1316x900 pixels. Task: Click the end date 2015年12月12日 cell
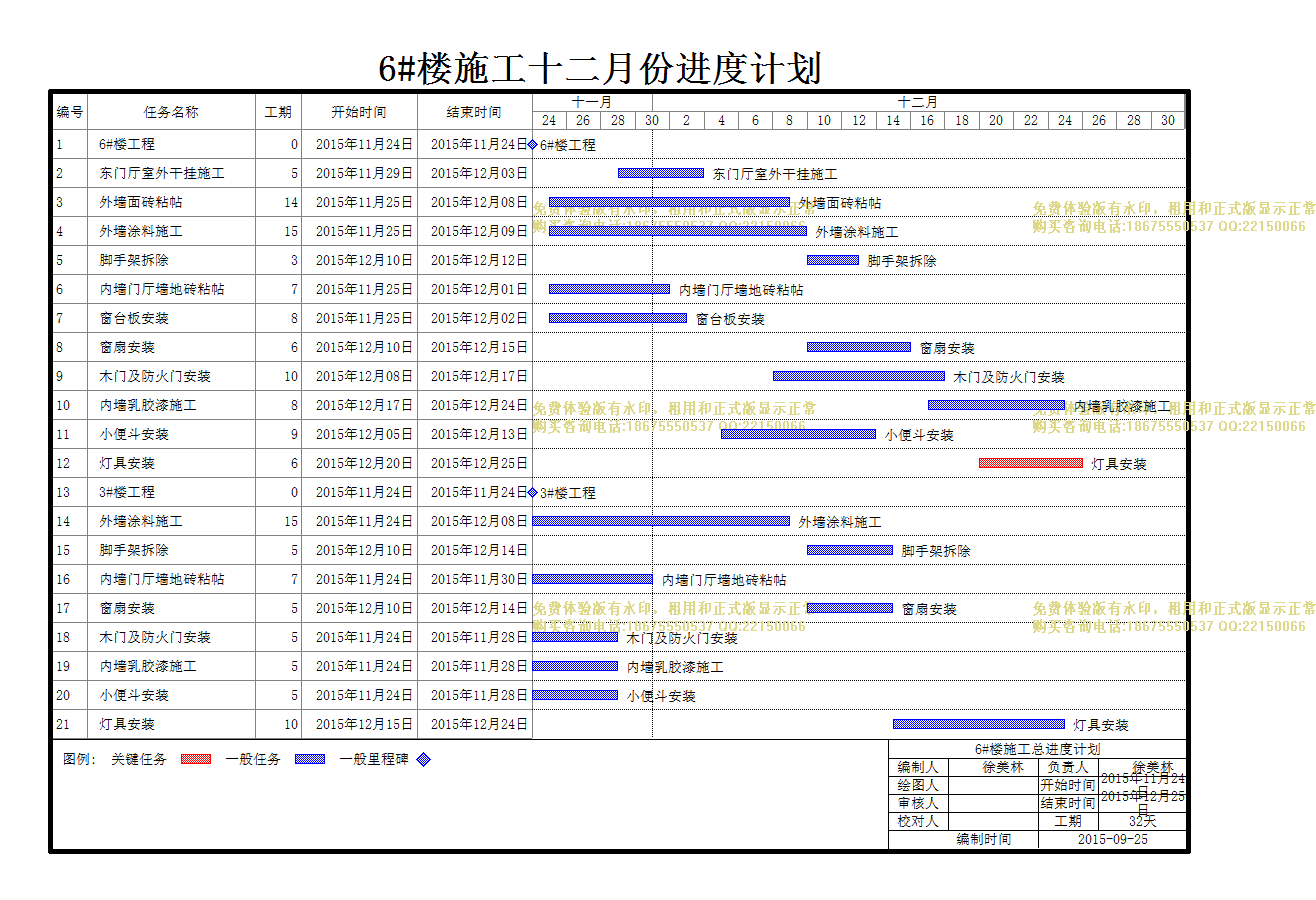[474, 260]
